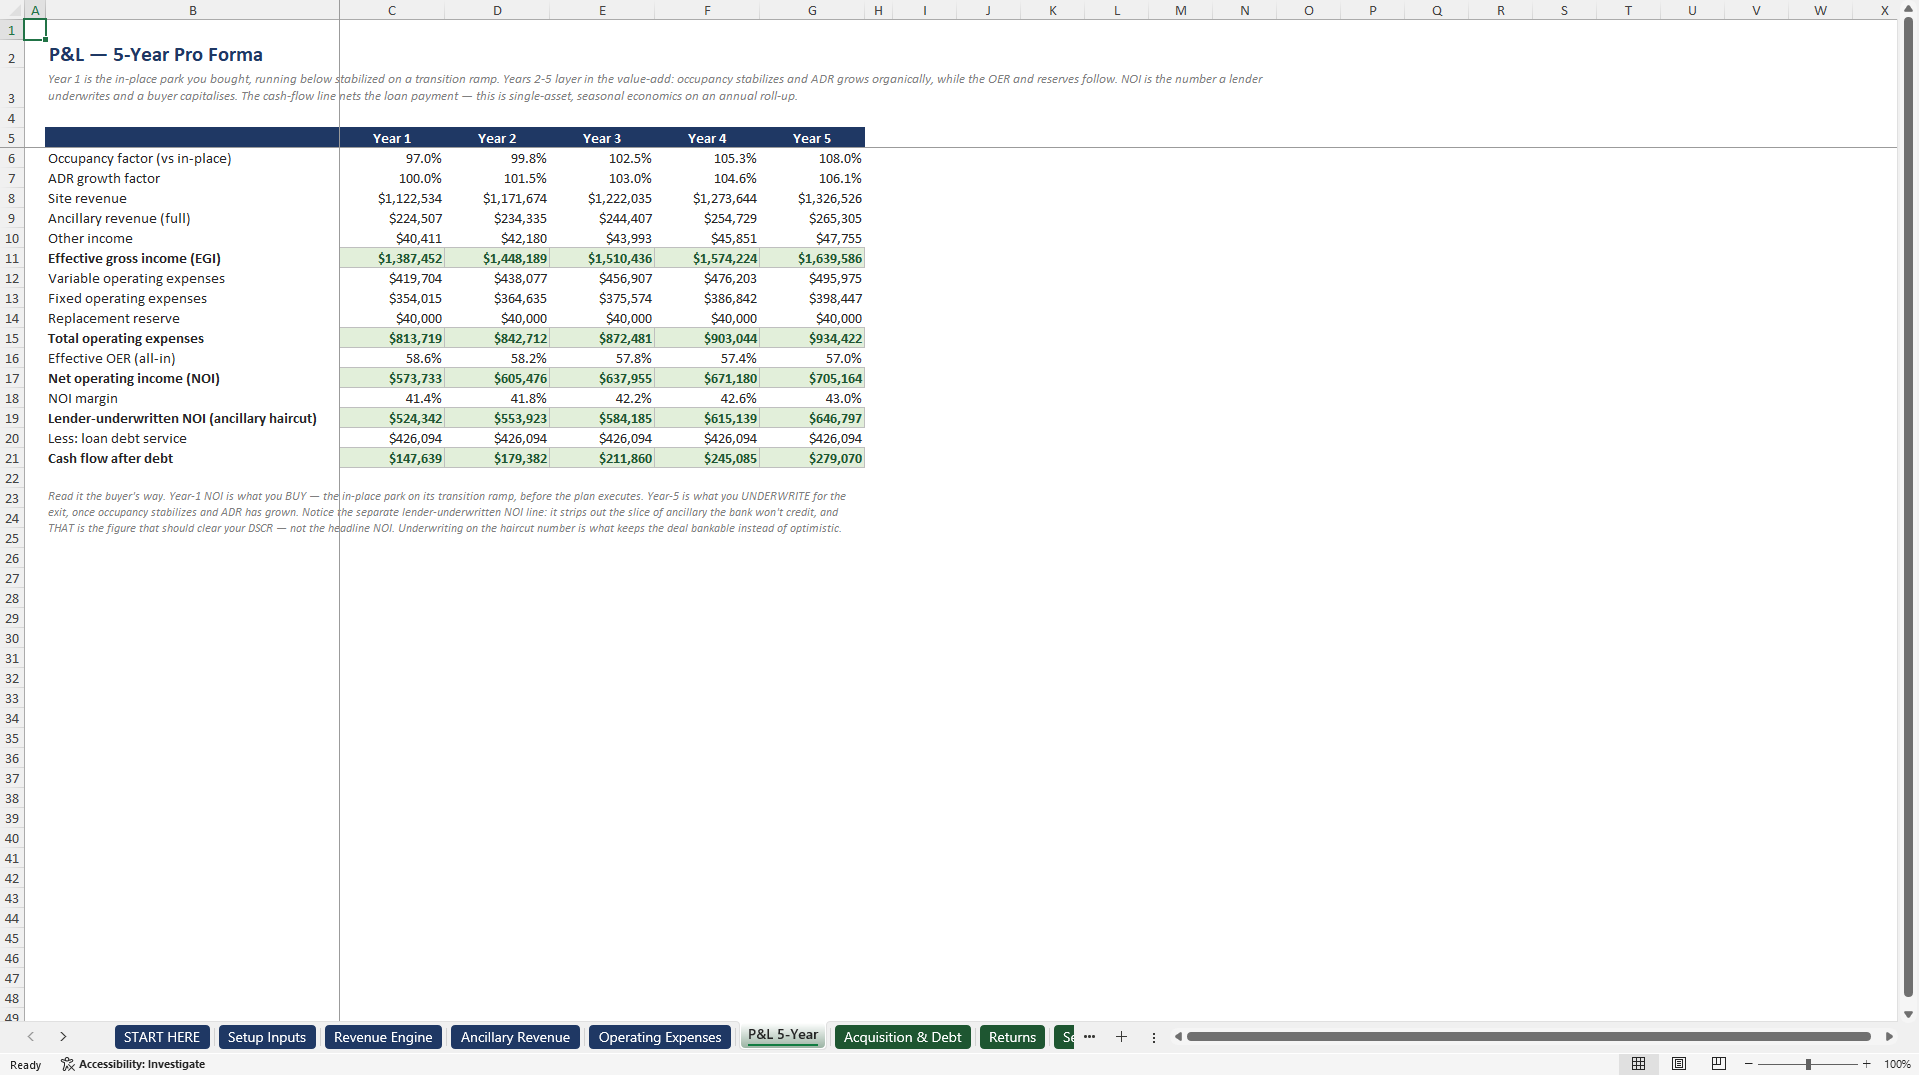Screen dimensions: 1919x1075
Task: Select column C header
Action: [392, 10]
